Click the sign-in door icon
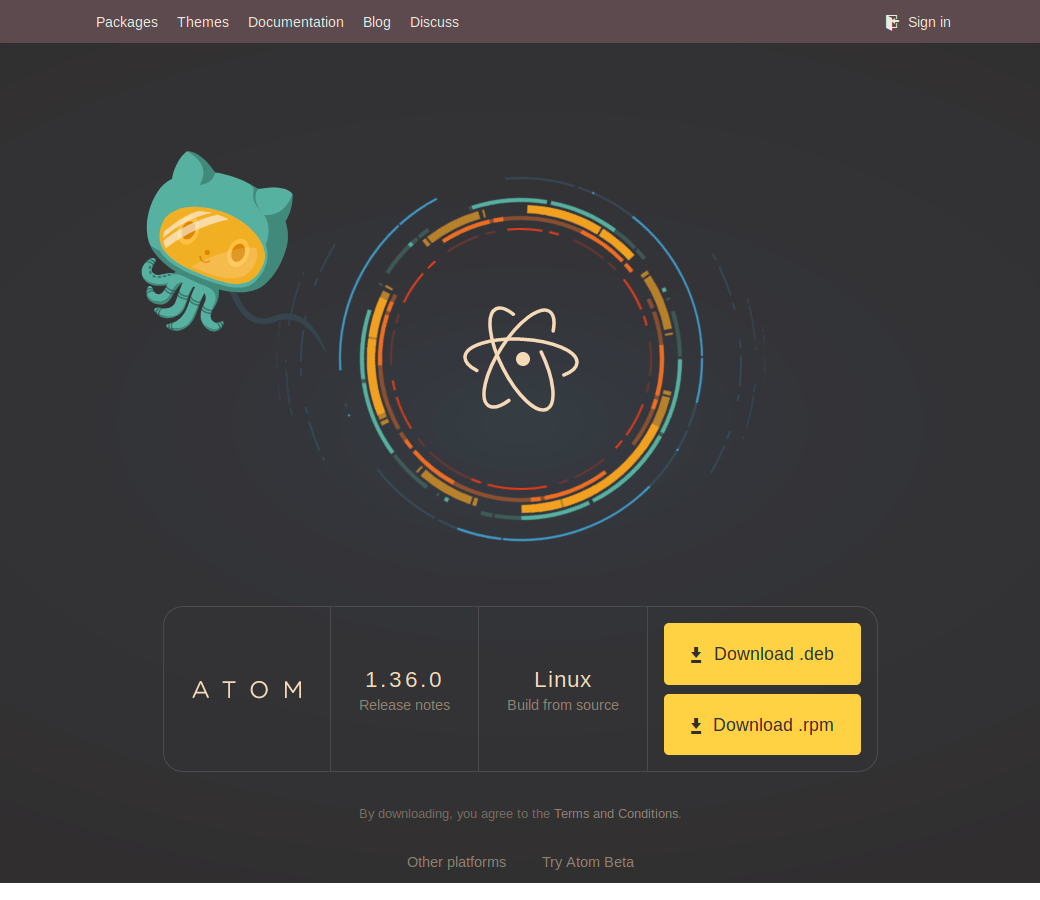This screenshot has width=1040, height=900. [892, 23]
